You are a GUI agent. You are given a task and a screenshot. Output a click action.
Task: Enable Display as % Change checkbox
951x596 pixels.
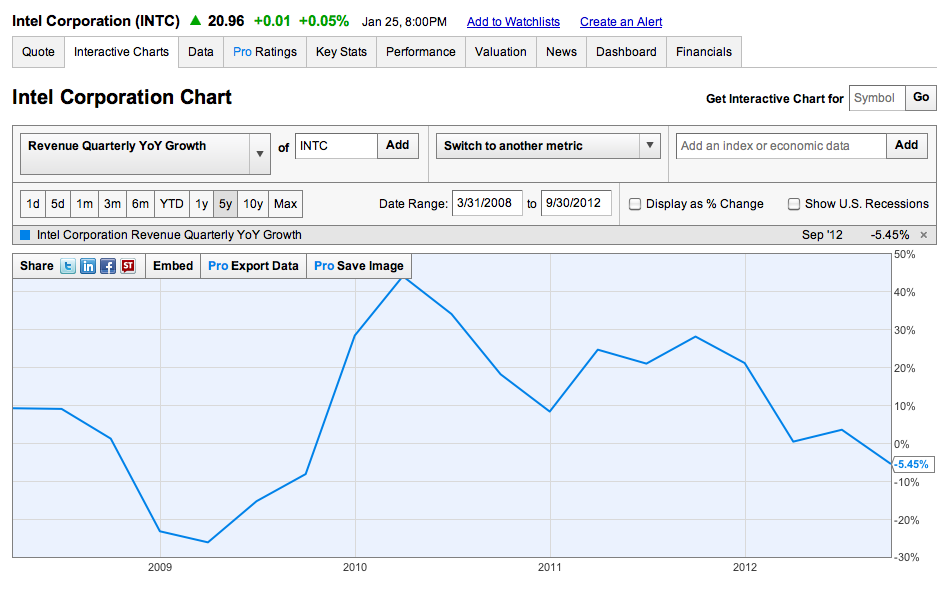(635, 204)
